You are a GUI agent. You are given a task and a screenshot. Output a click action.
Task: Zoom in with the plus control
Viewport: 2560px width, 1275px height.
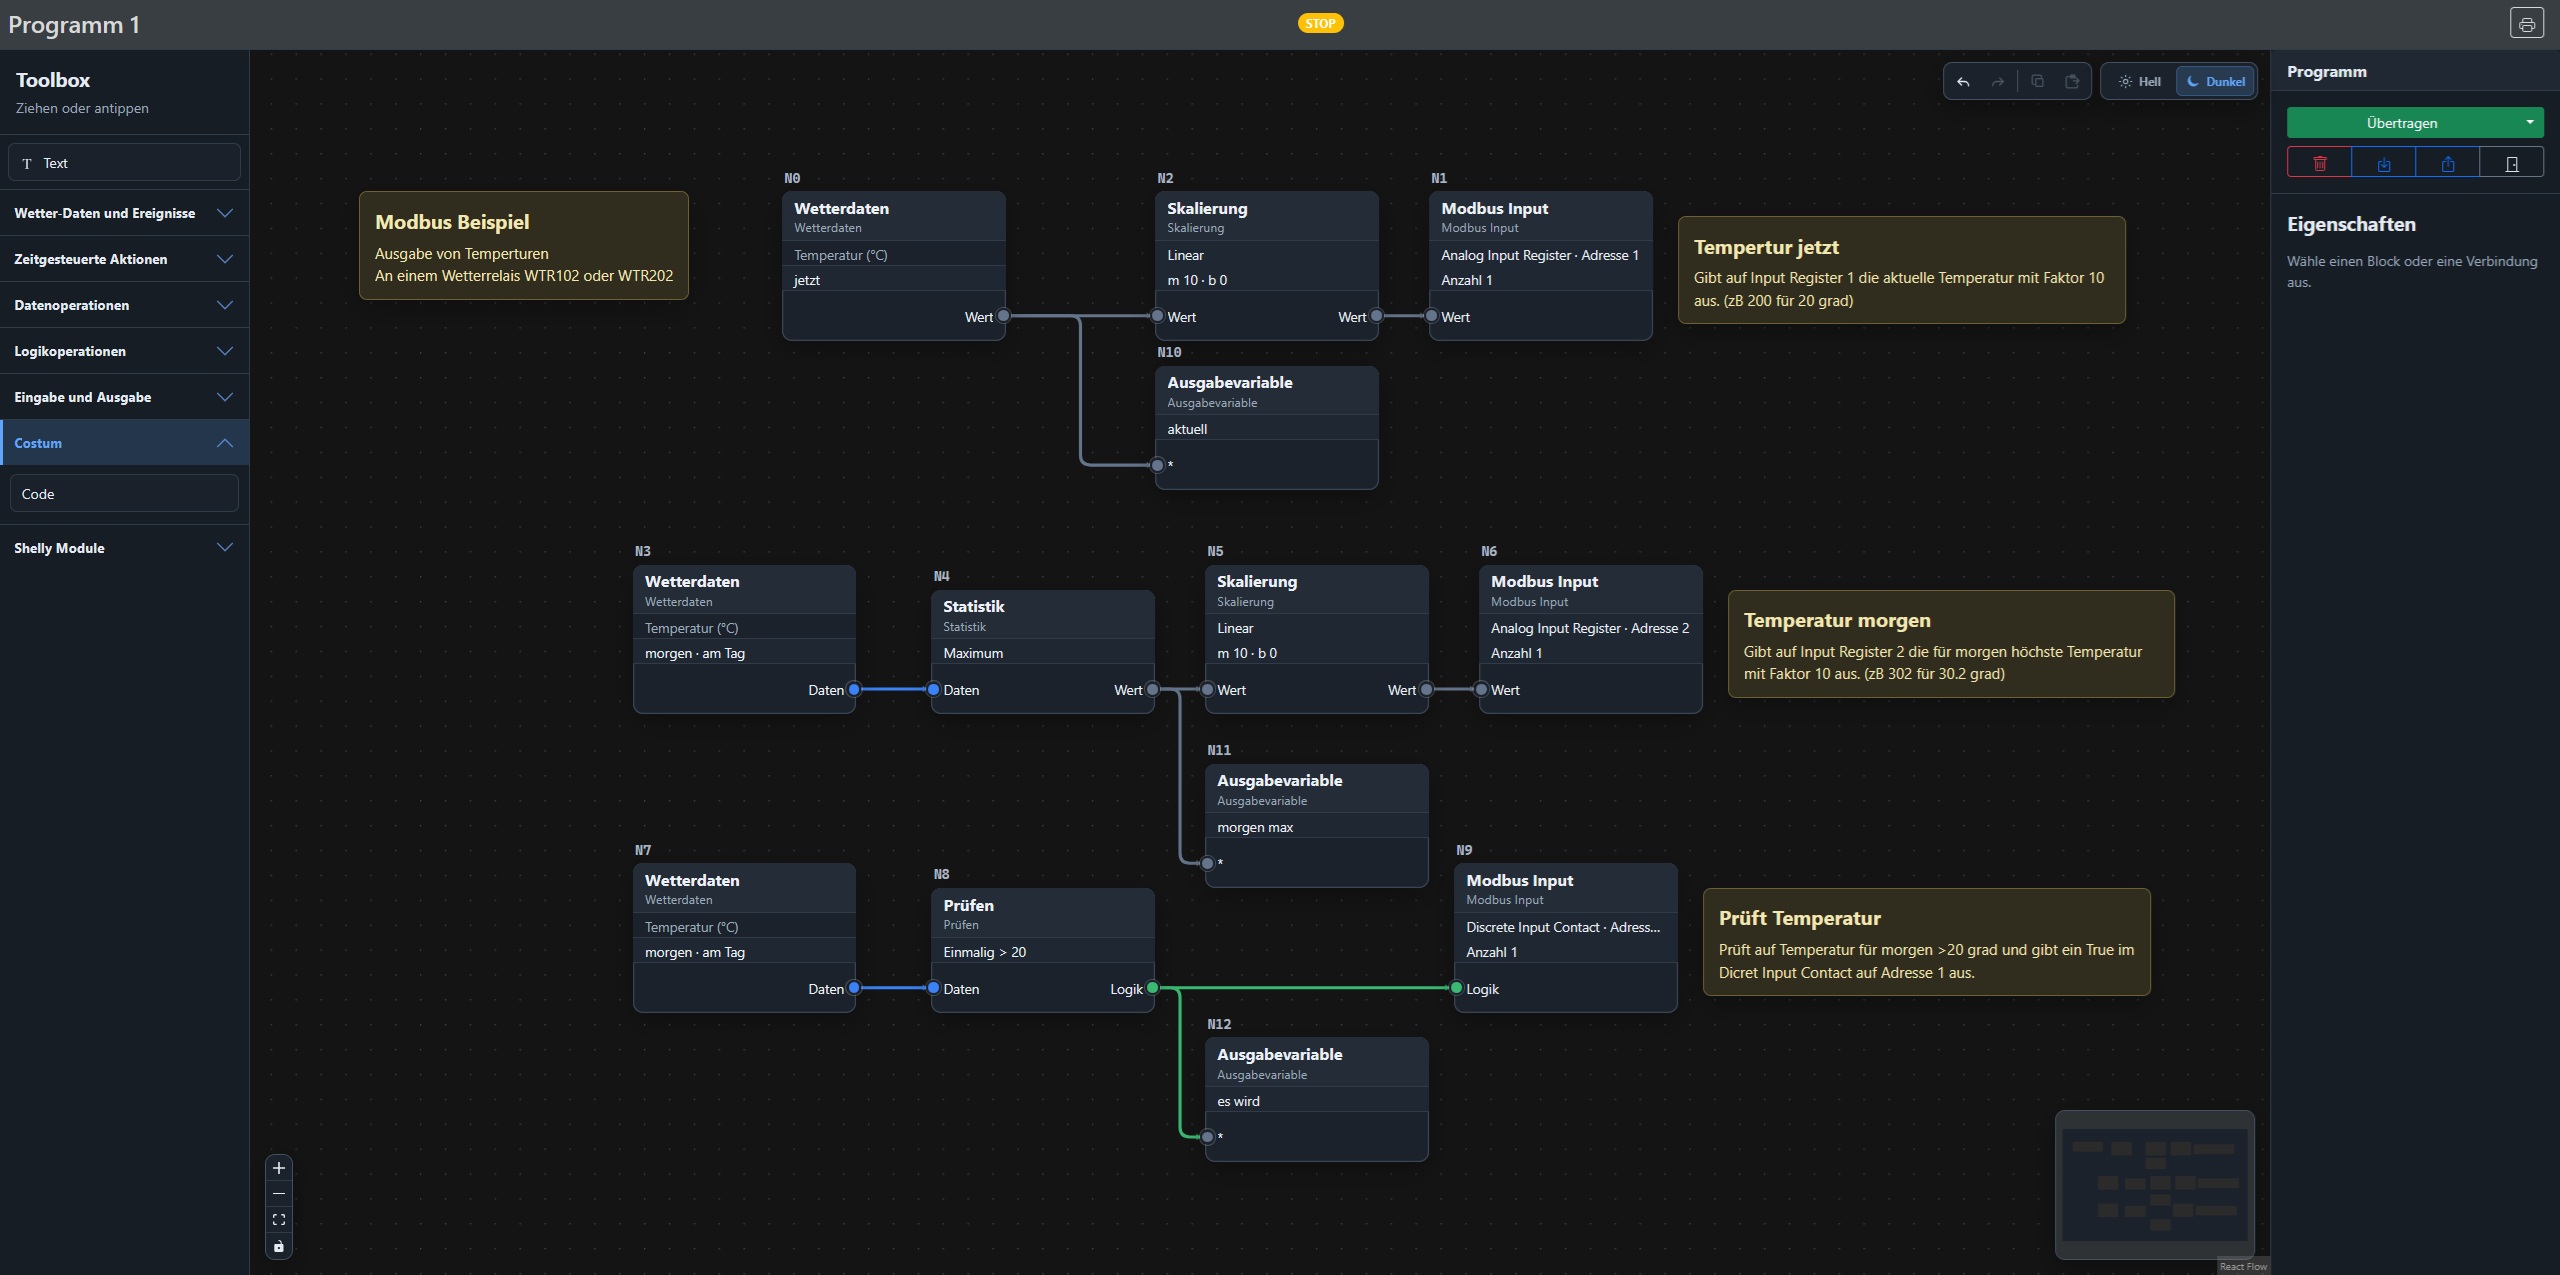[279, 1168]
